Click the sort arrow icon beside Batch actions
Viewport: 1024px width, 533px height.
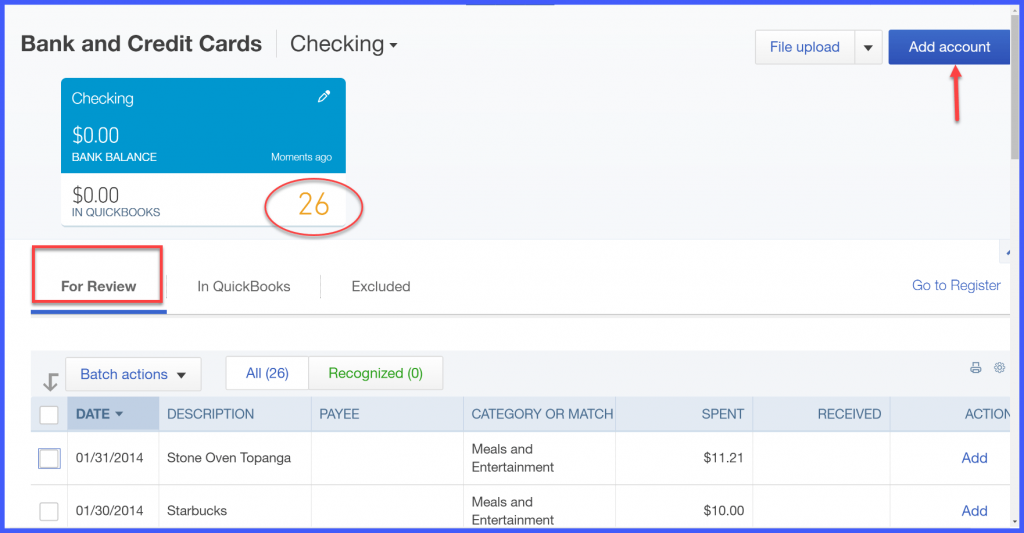pos(50,381)
